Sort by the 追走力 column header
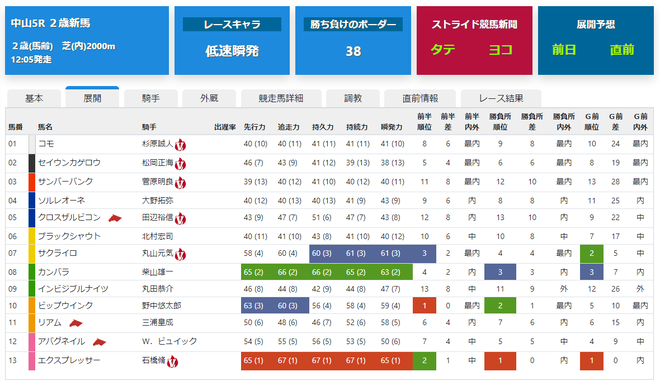The image size is (660, 386). [289, 127]
